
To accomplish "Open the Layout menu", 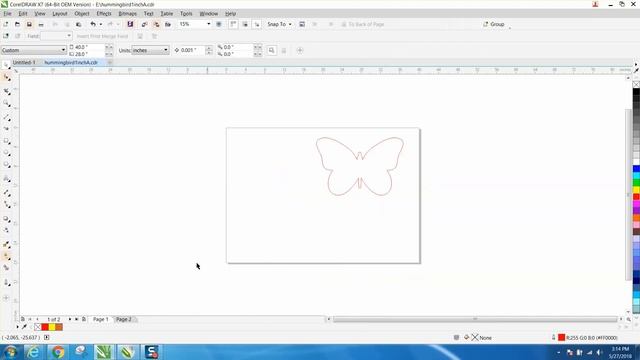I will 60,13.
